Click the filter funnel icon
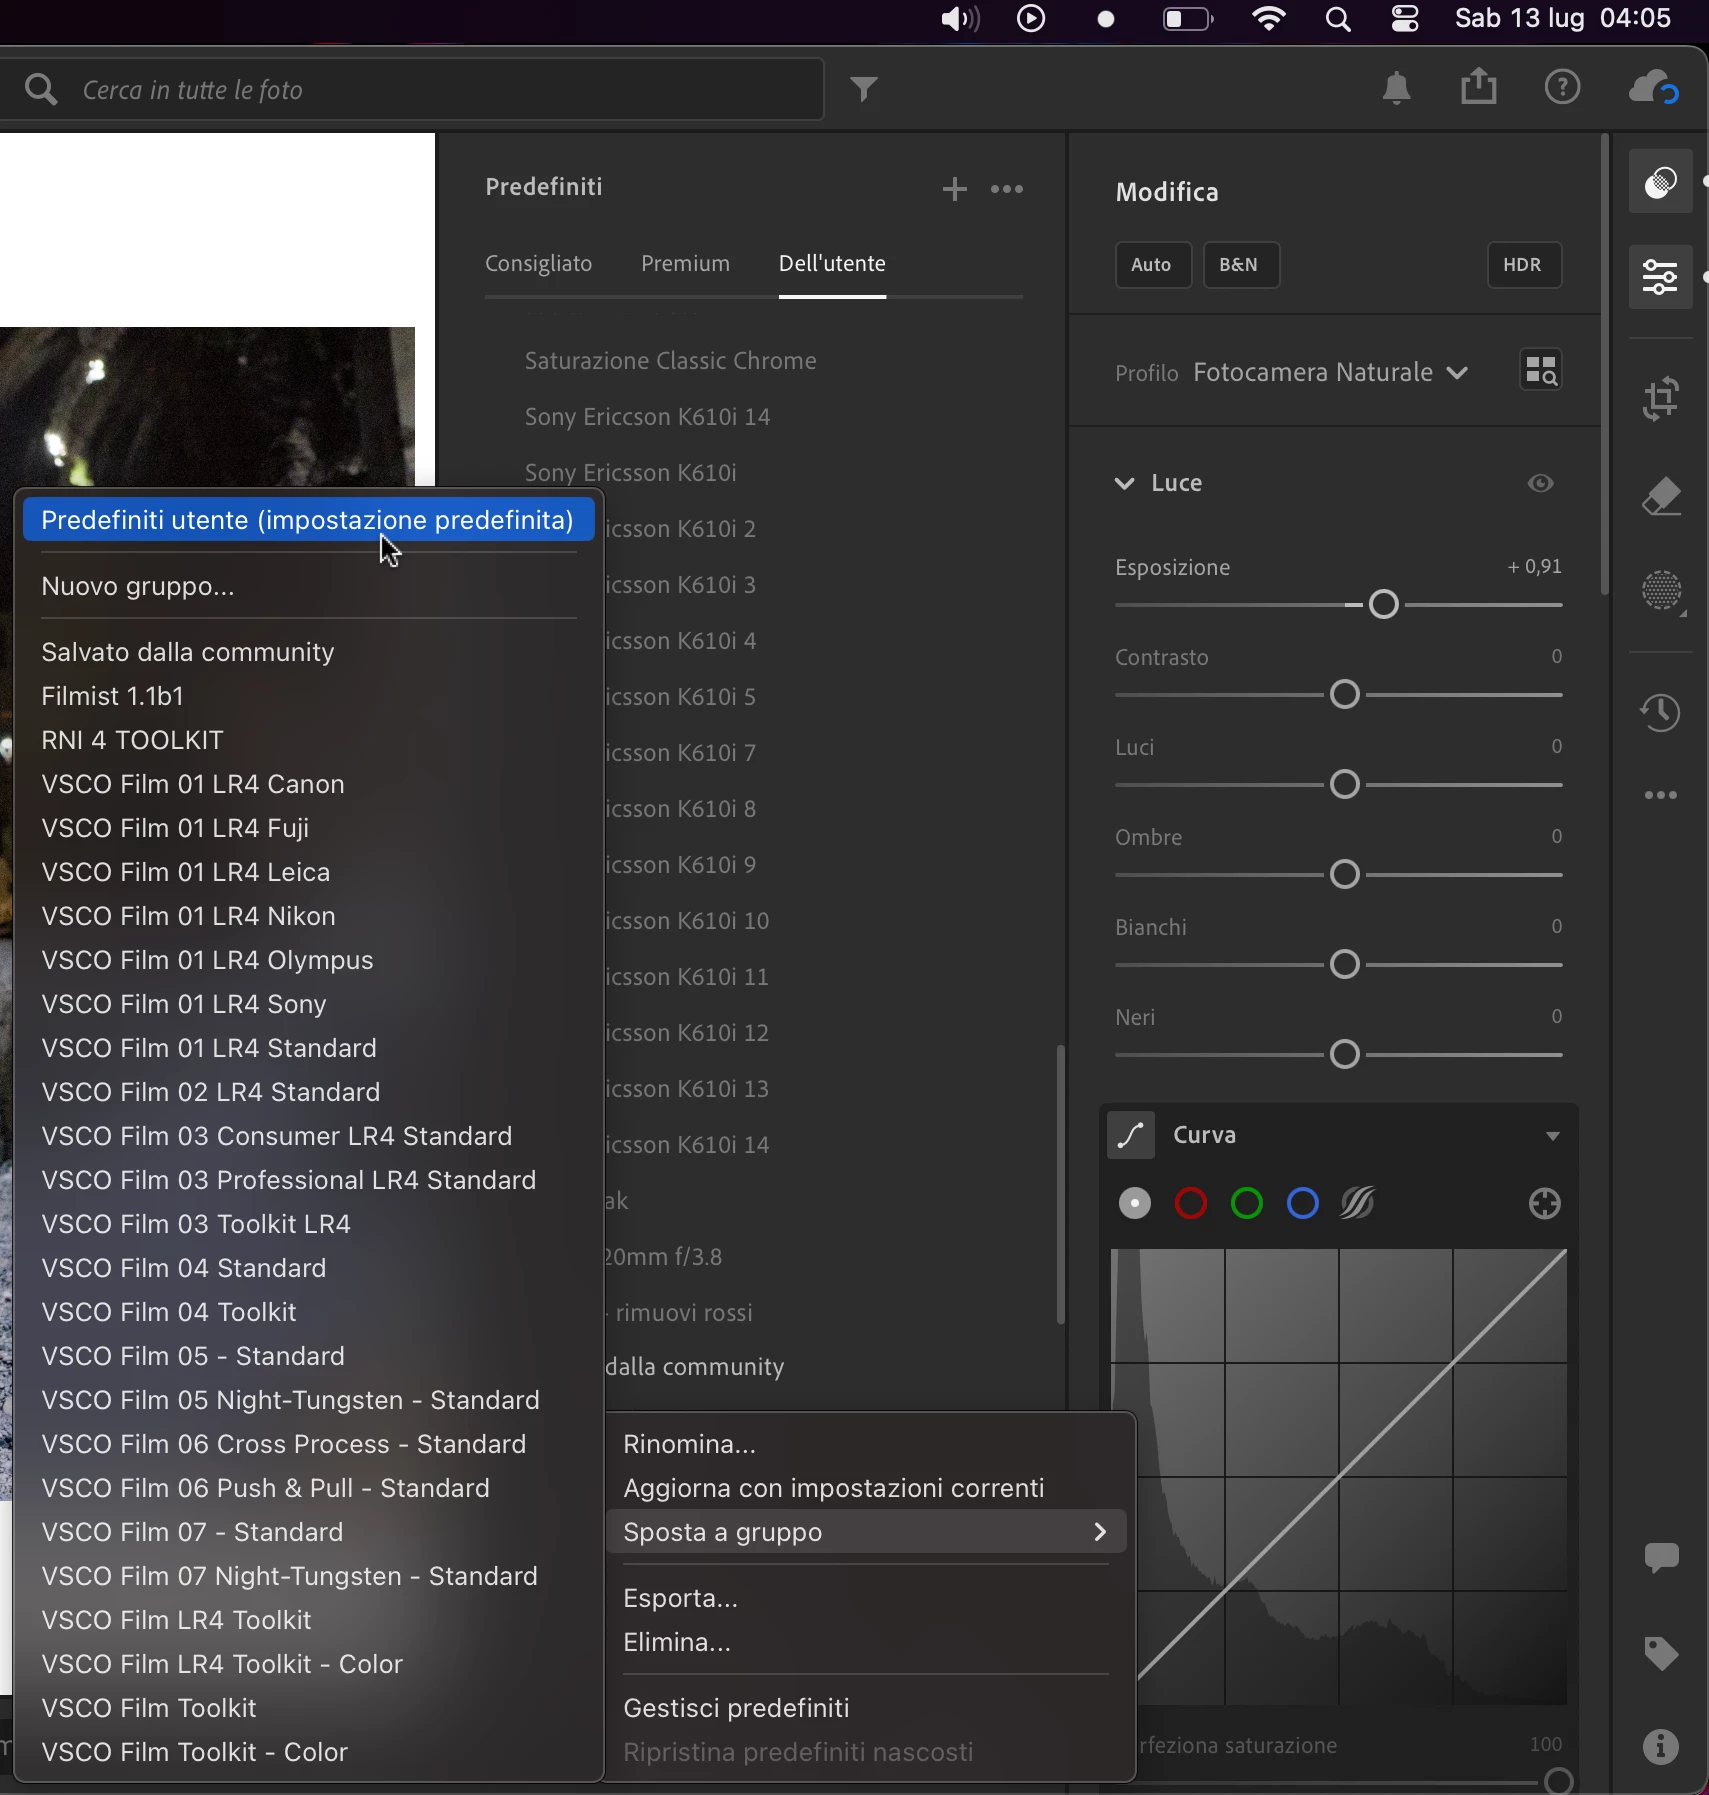The image size is (1709, 1795). click(x=864, y=89)
